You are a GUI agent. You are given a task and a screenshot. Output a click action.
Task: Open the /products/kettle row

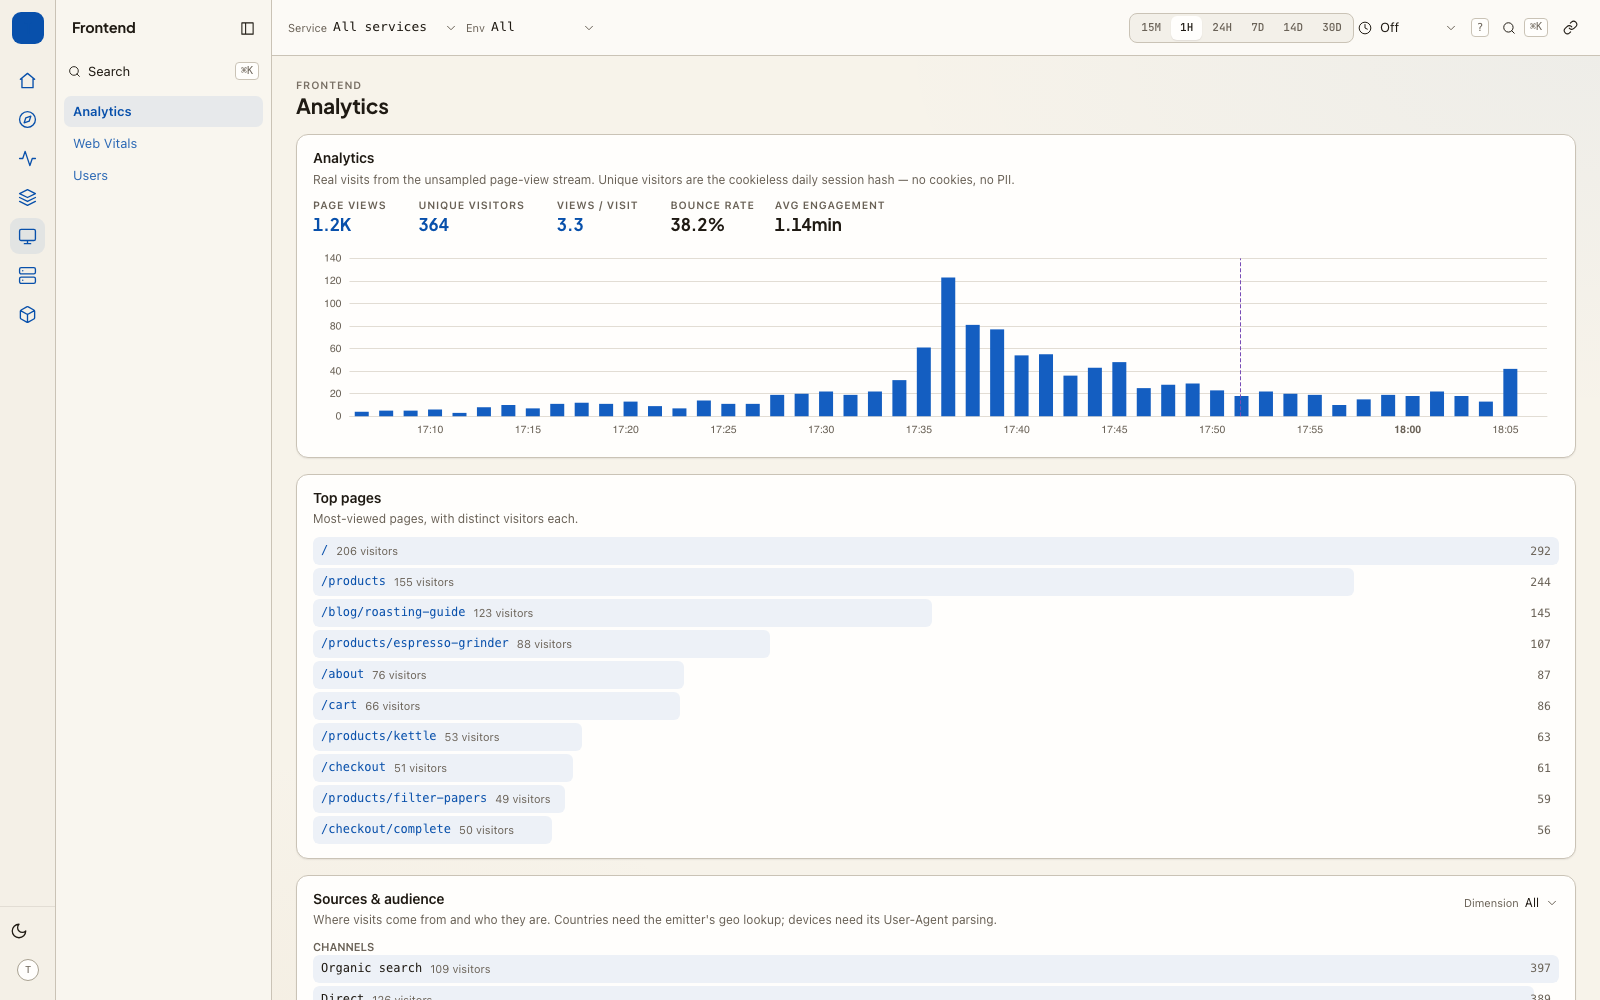pyautogui.click(x=935, y=737)
